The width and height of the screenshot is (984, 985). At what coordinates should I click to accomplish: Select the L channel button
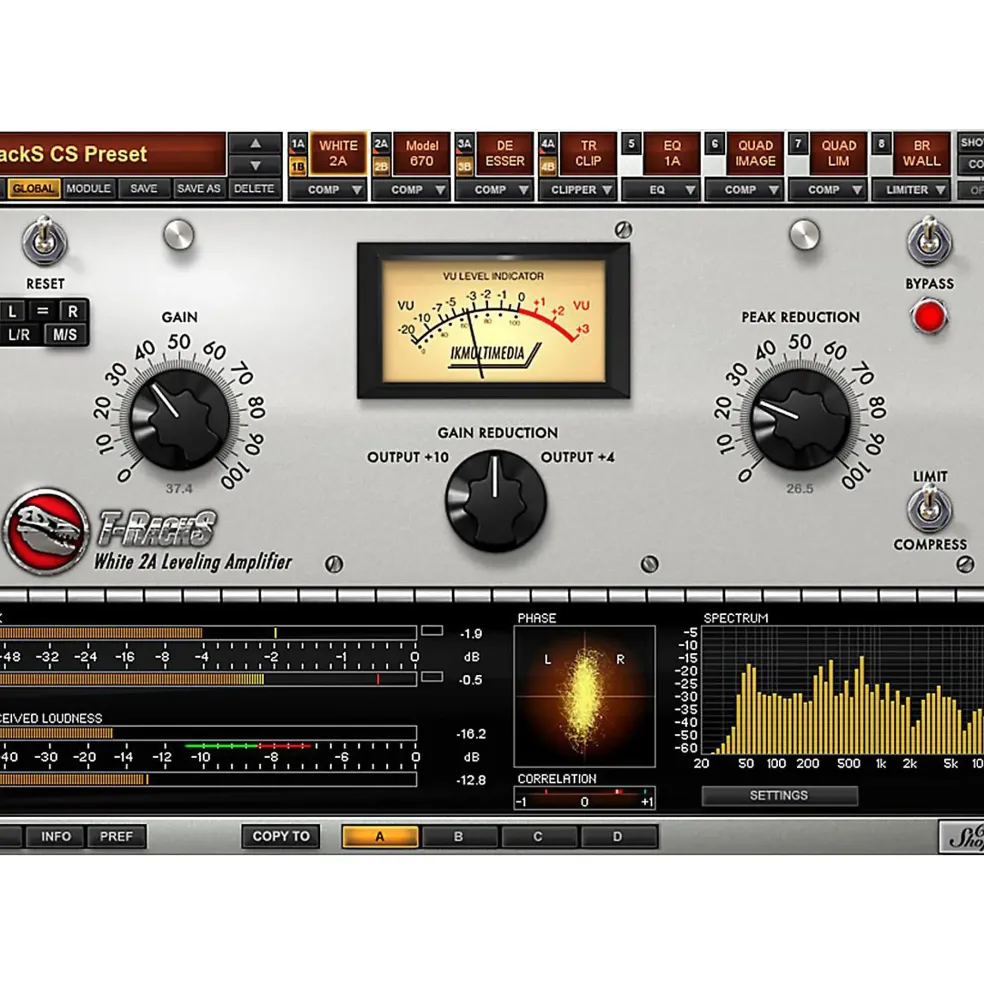click(13, 311)
